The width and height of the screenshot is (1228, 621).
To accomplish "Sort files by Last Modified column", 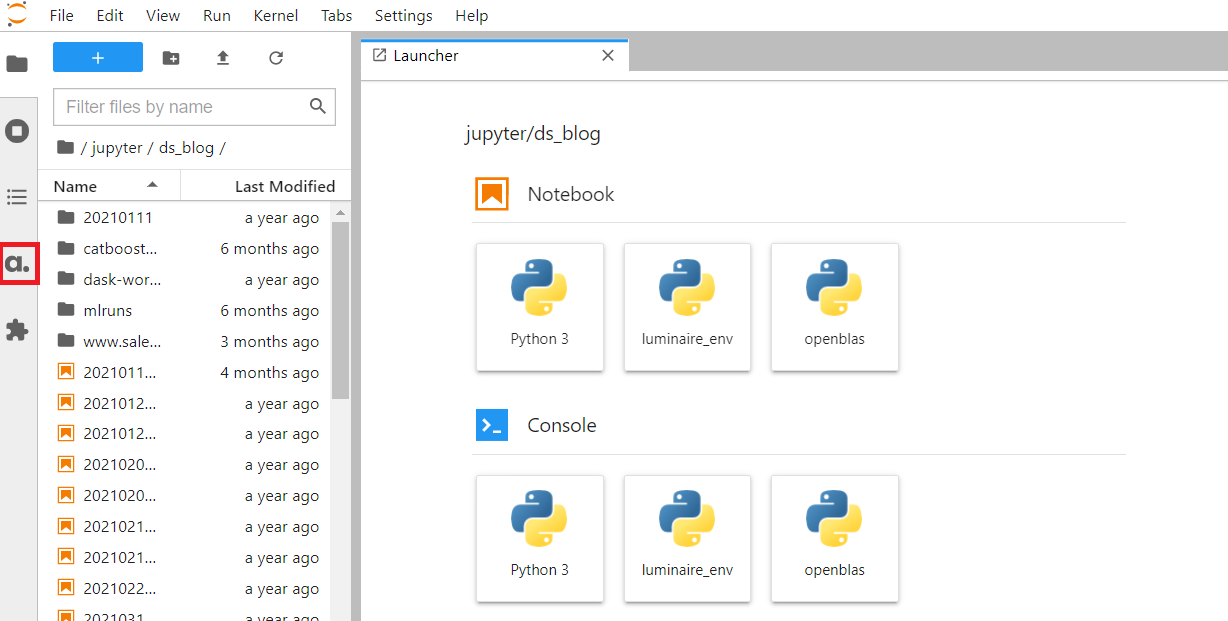I will (284, 186).
